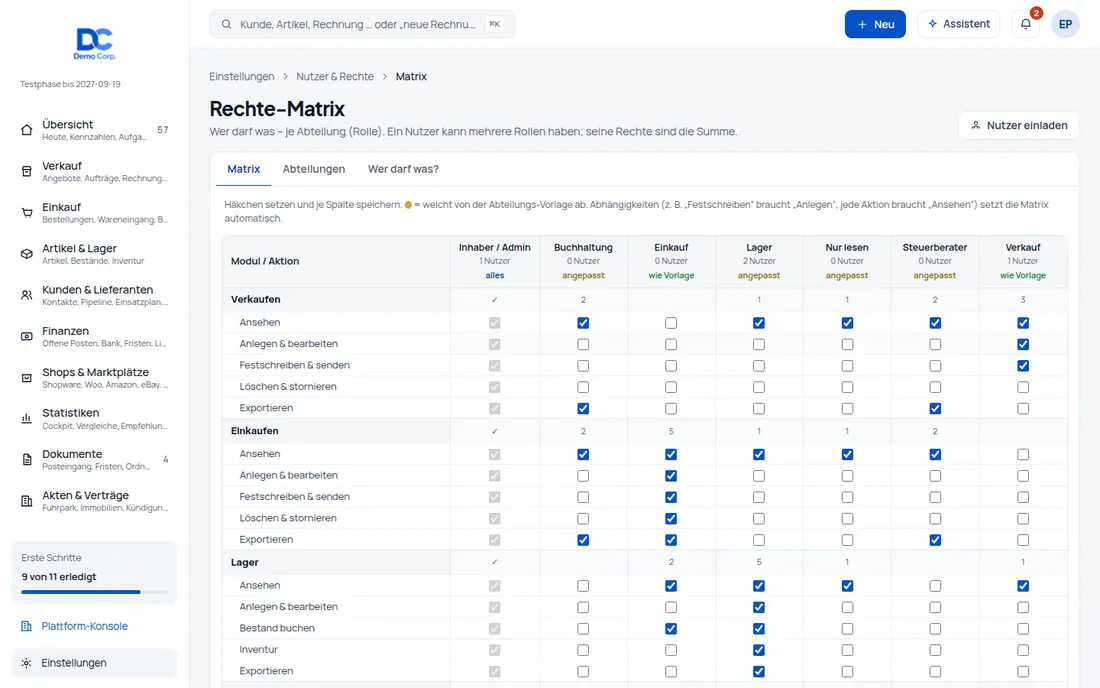Open the EP user avatar
The height and width of the screenshot is (688, 1100).
click(1065, 24)
